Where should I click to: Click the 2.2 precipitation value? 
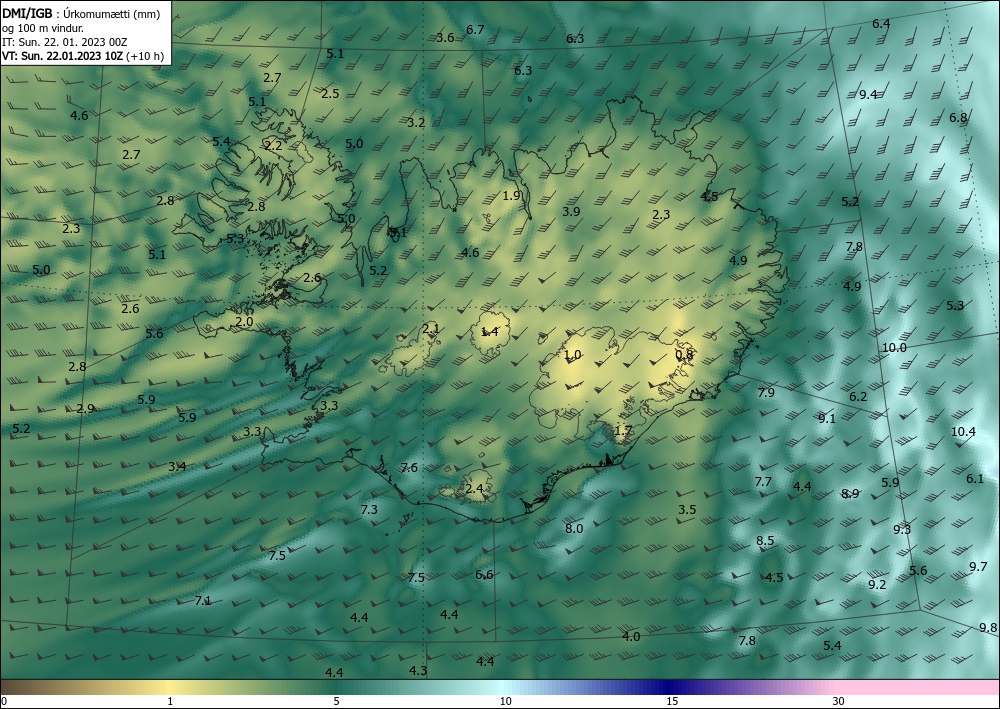tap(273, 145)
